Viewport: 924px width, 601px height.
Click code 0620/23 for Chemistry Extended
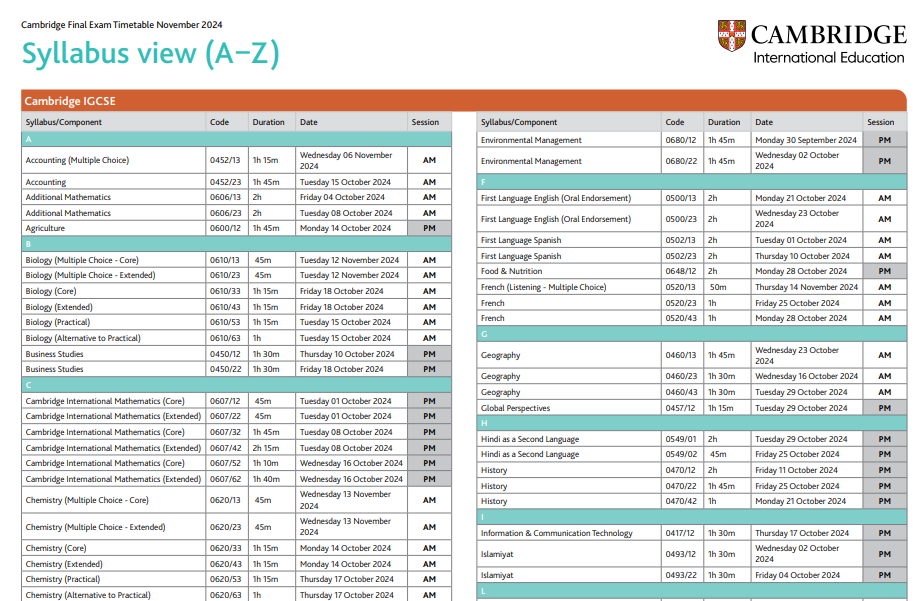(x=225, y=527)
